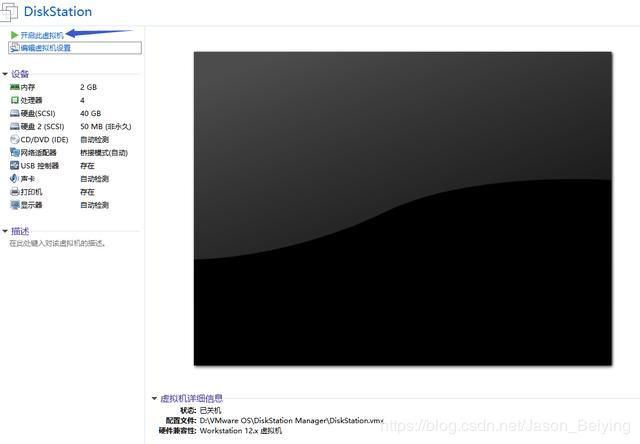Select the 硬盘 2 (SCSI) disk icon

14,127
